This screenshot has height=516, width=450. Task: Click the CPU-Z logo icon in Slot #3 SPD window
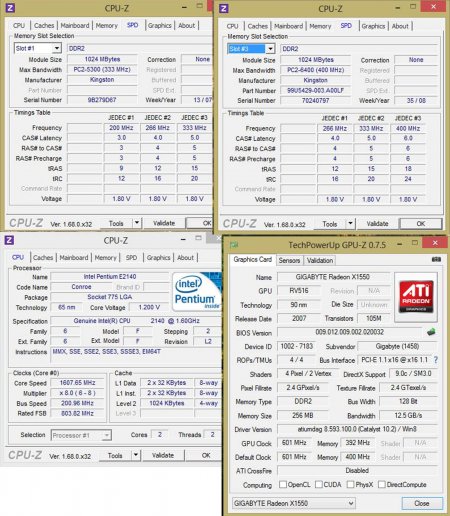coord(224,8)
